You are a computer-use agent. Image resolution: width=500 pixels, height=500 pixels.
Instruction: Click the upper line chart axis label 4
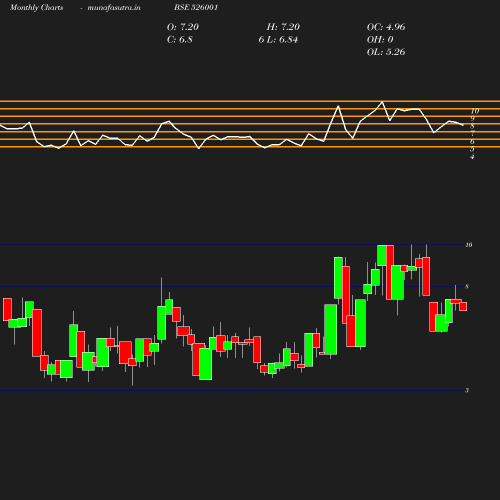472,157
